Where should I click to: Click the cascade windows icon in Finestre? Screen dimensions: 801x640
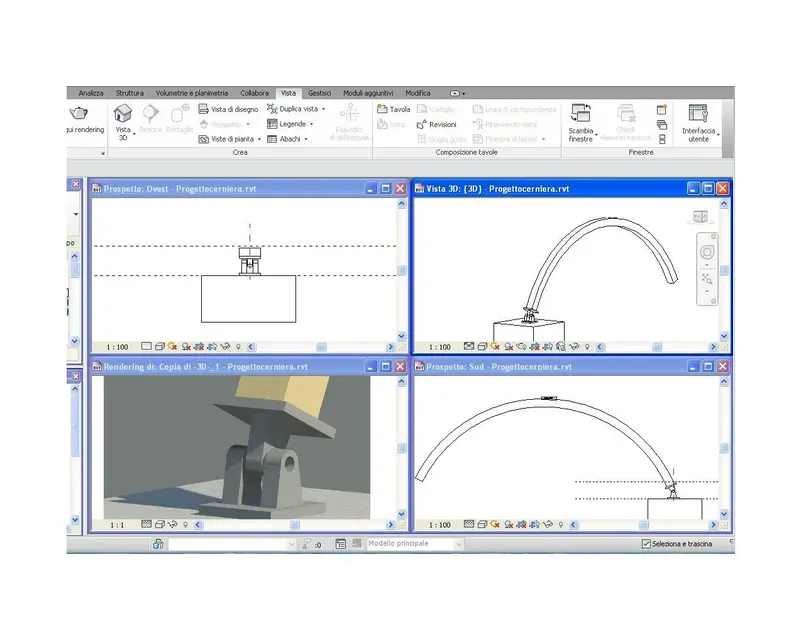click(662, 125)
